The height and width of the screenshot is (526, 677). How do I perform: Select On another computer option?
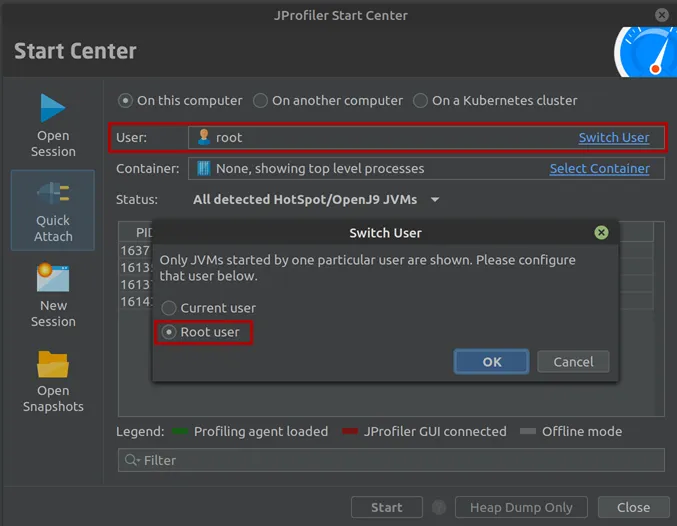pyautogui.click(x=328, y=101)
